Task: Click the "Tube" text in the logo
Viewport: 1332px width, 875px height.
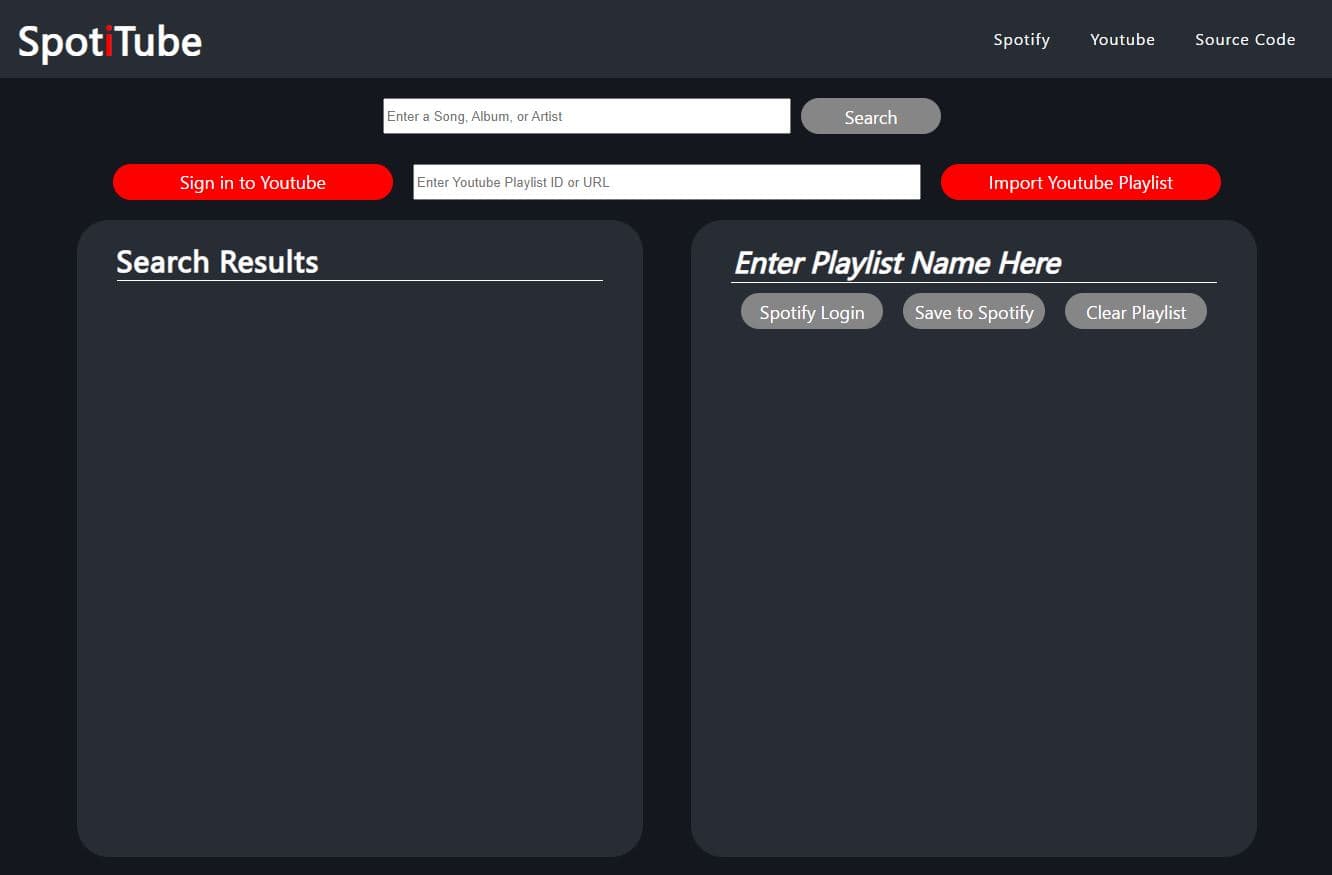Action: (x=158, y=42)
